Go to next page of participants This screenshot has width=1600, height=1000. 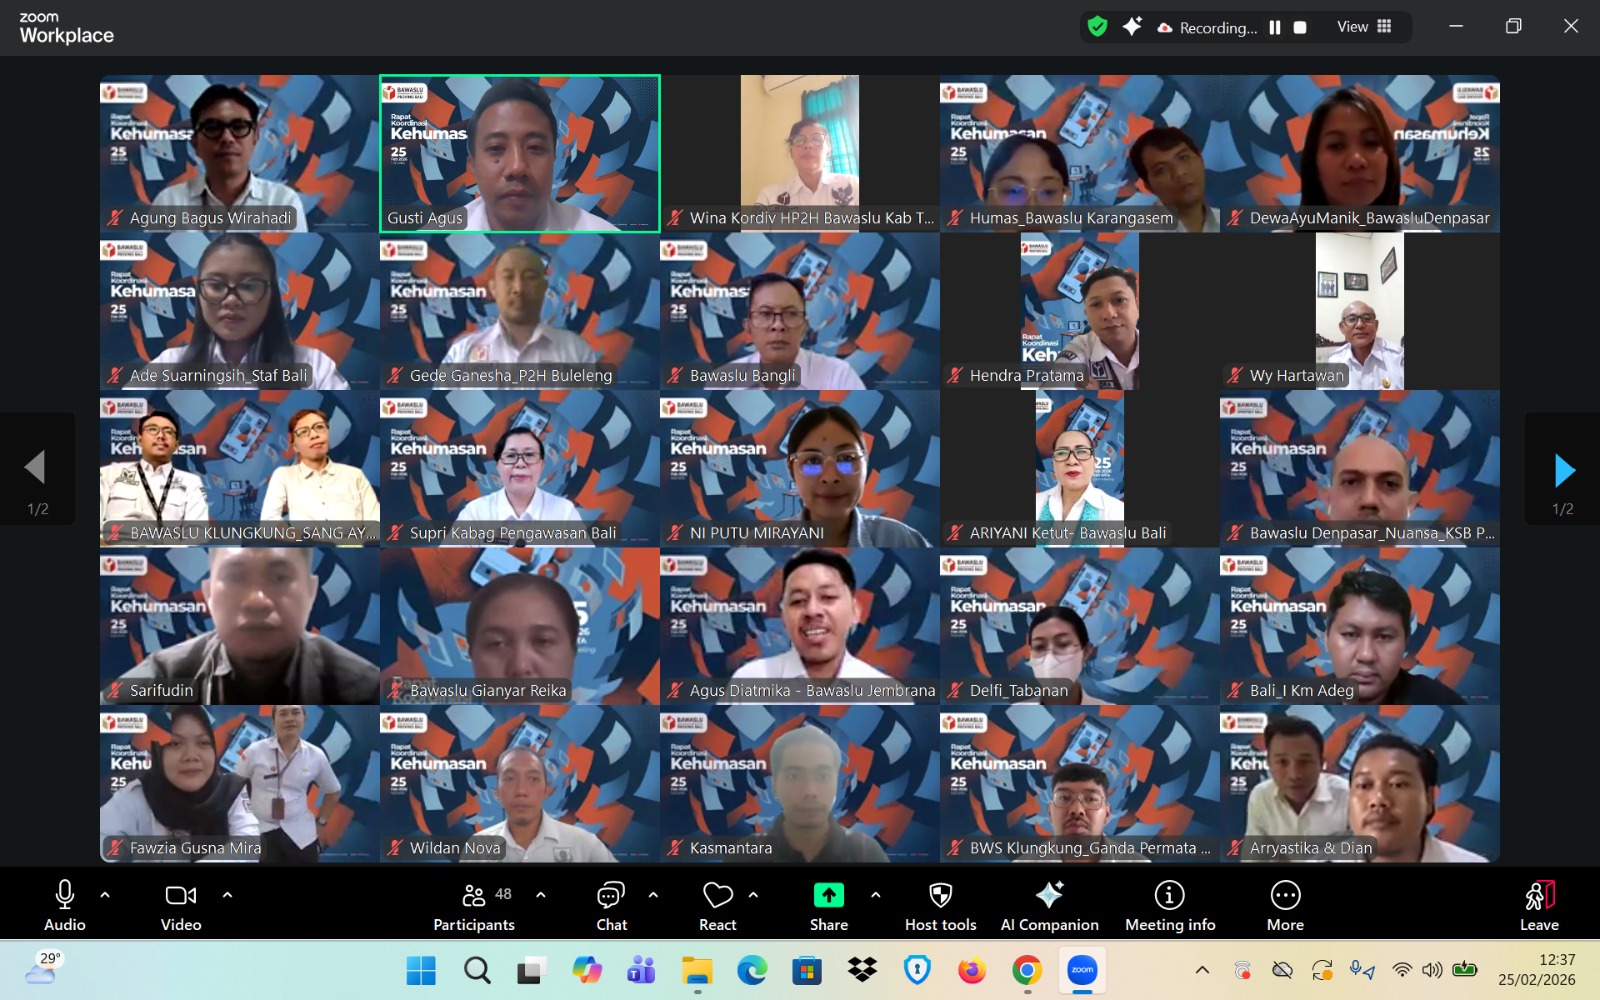(x=1563, y=469)
